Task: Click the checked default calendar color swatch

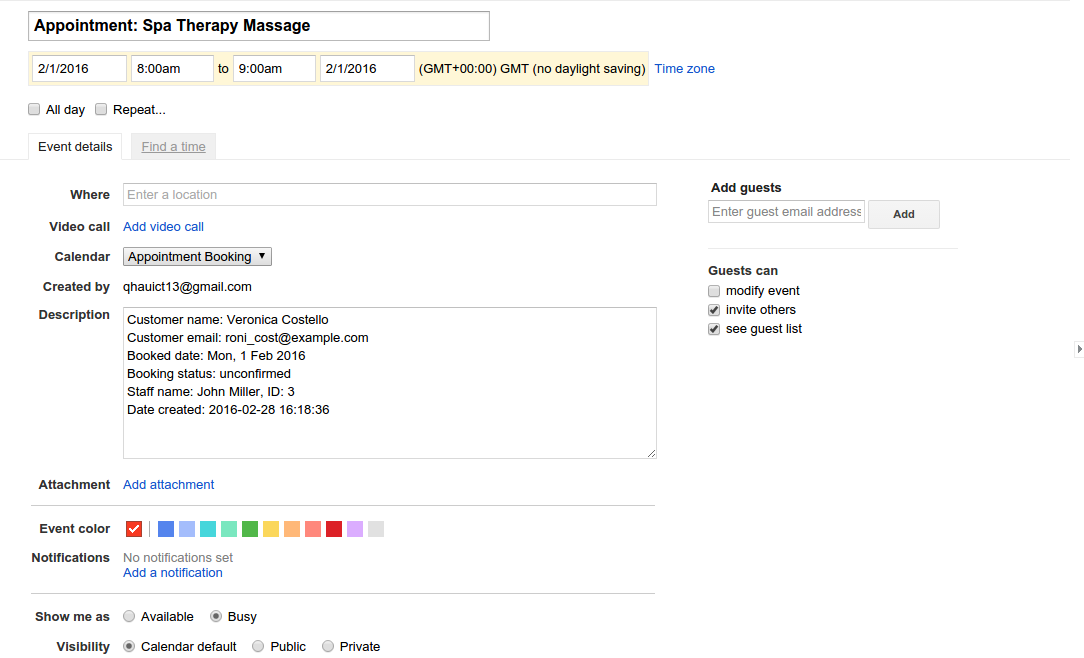Action: (134, 529)
